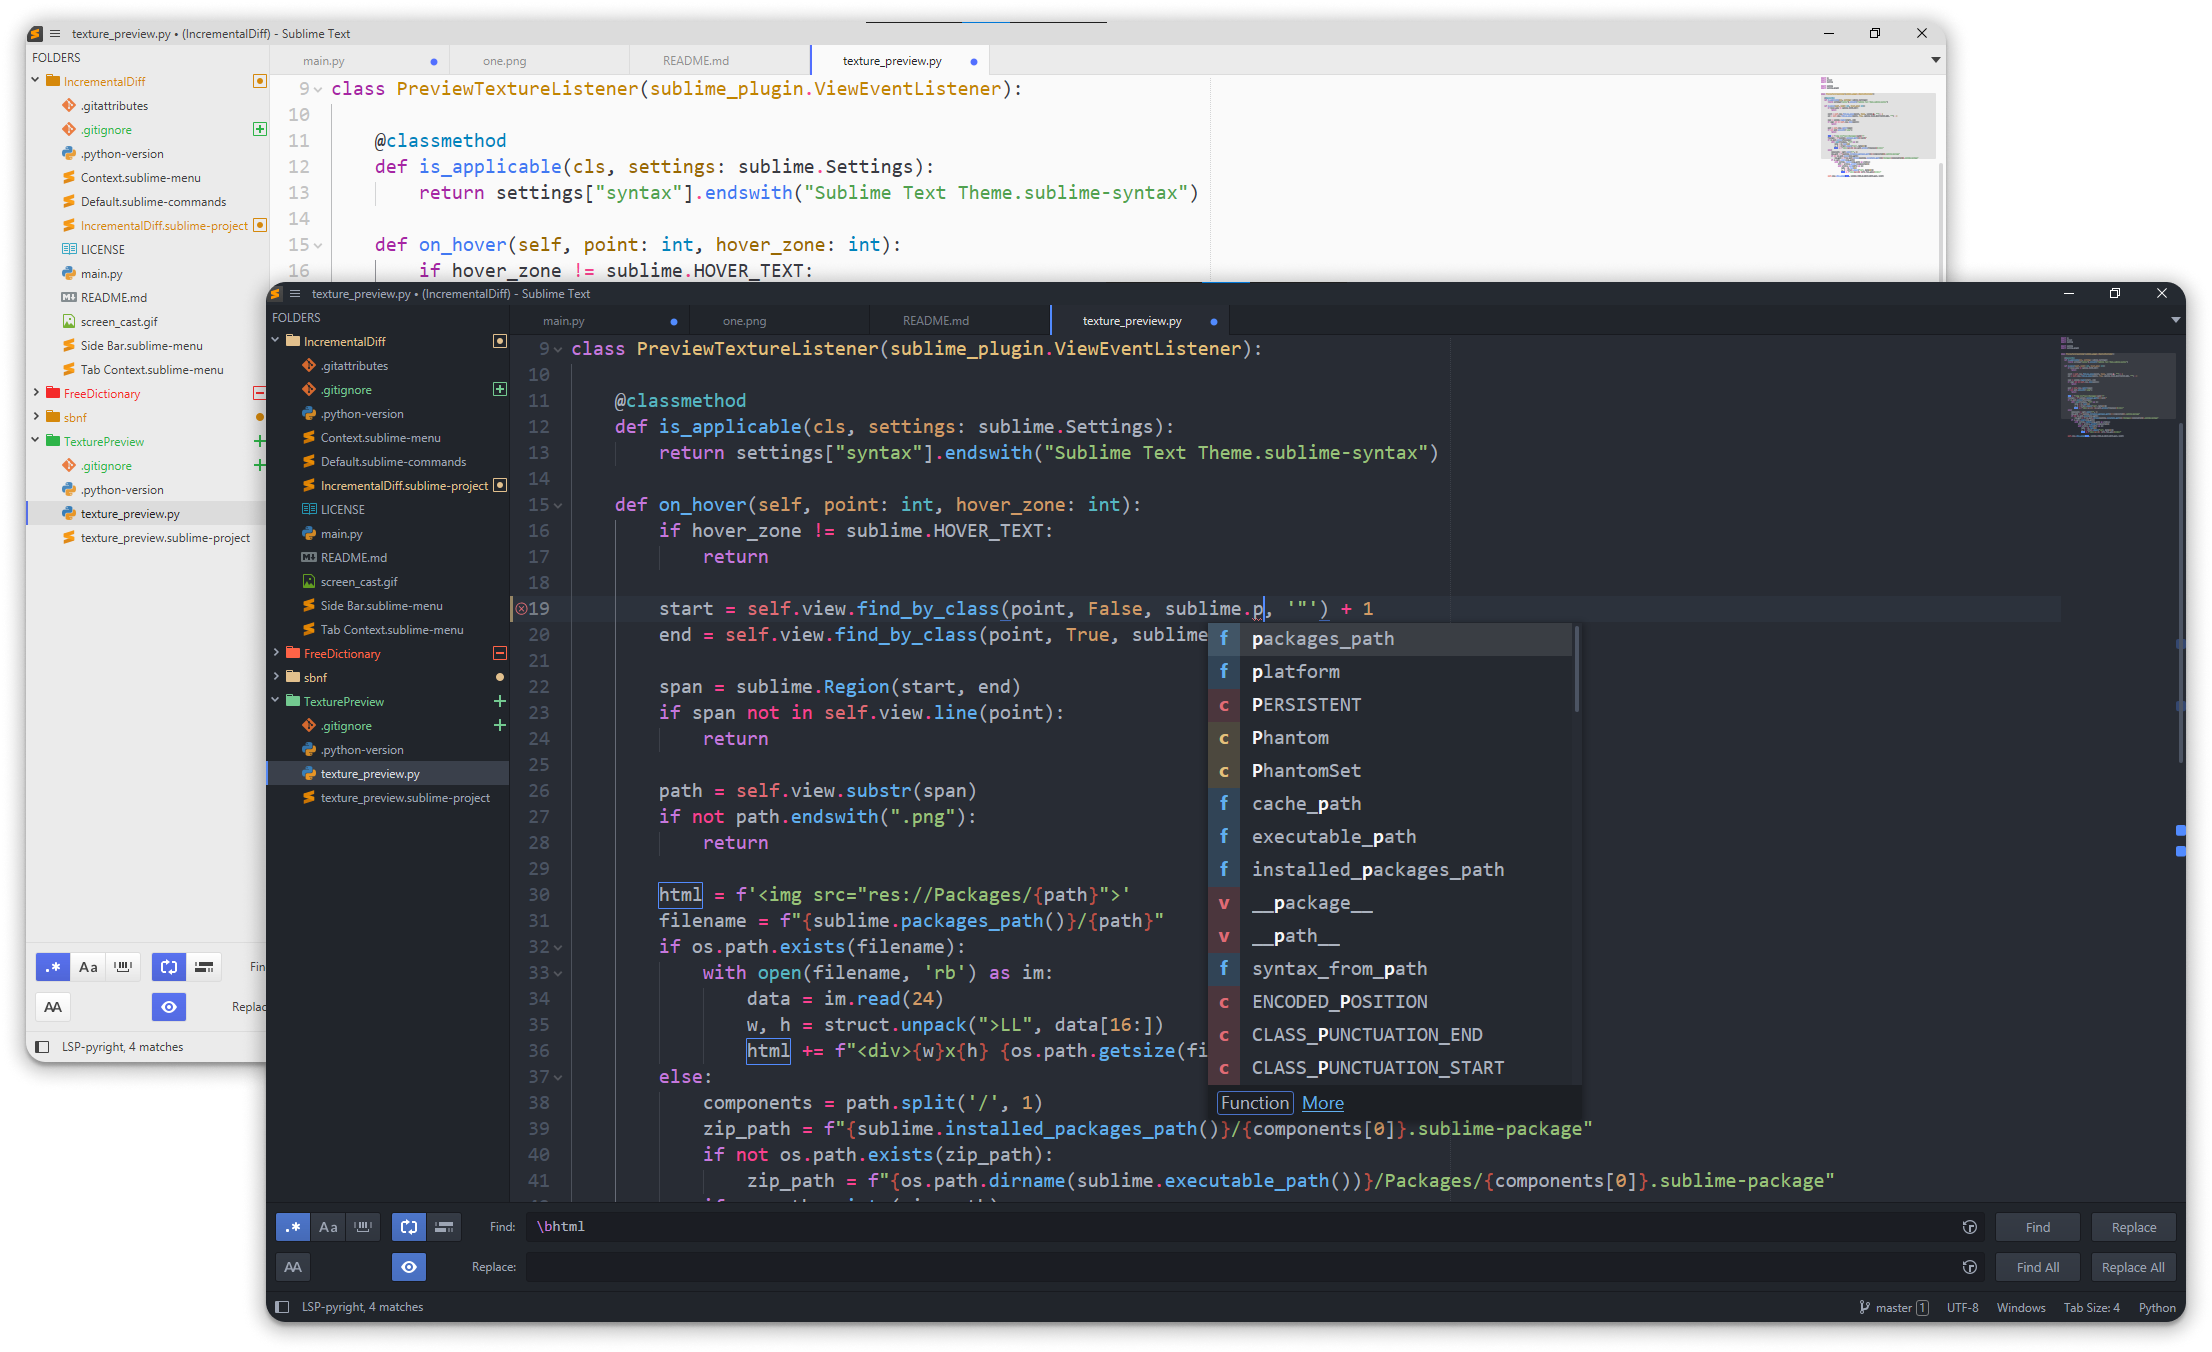Expand FreeDictionary folder in light sidebar
Viewport: 2212px width, 1352px height.
click(36, 393)
